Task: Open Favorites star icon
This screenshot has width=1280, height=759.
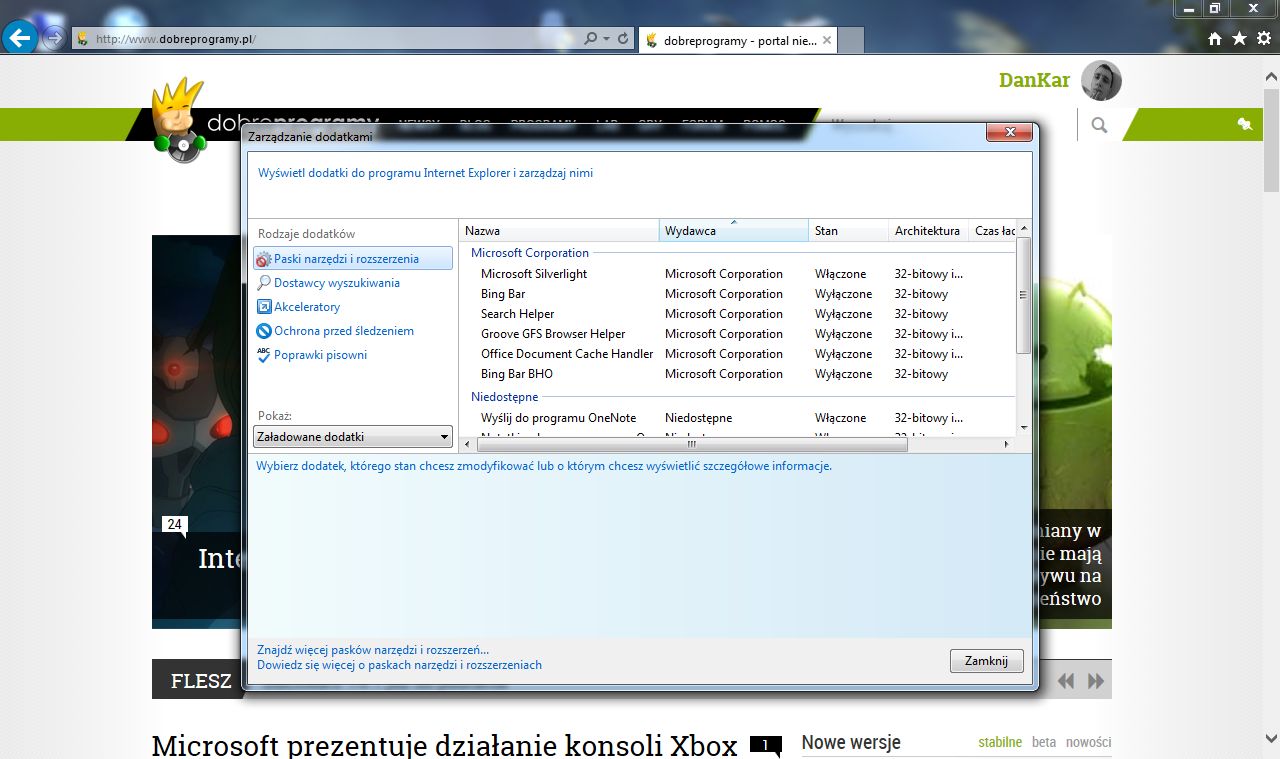Action: [1239, 38]
